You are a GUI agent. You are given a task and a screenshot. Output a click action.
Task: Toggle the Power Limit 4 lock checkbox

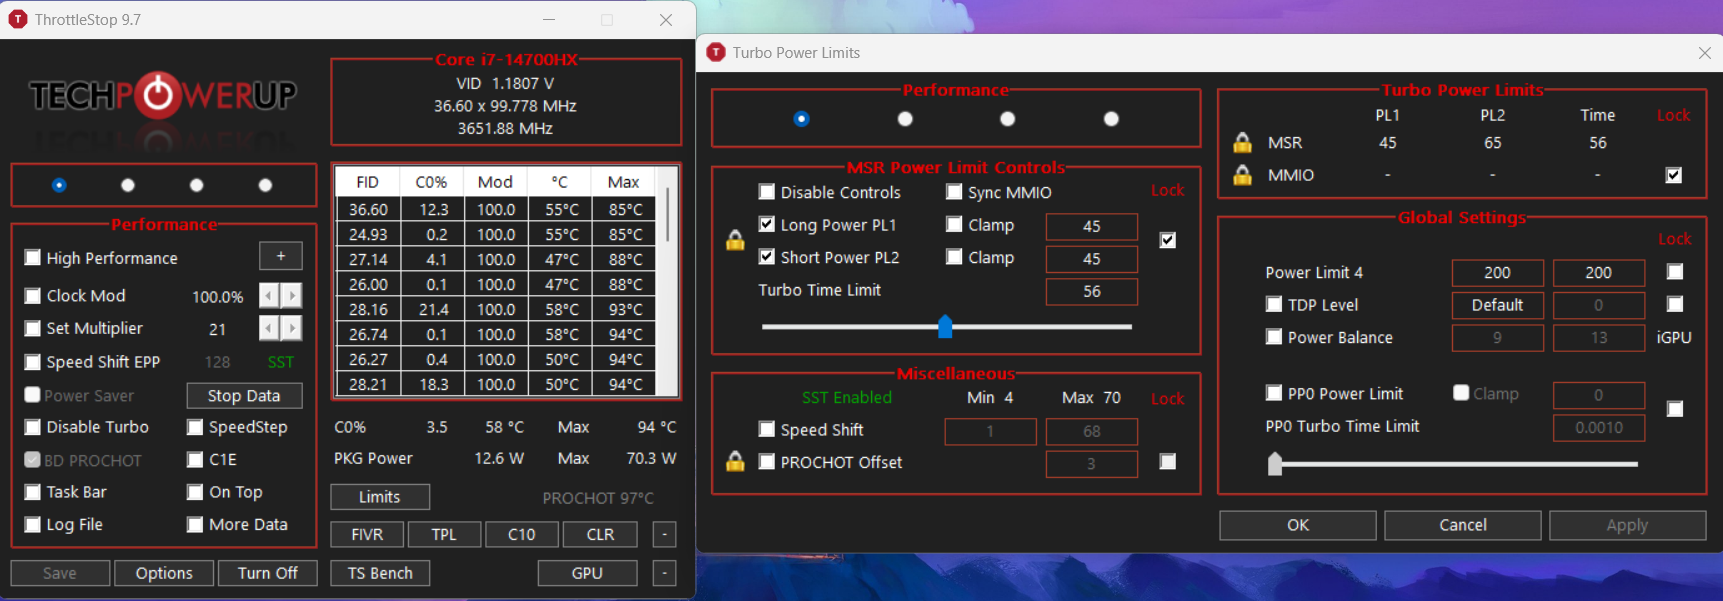click(x=1675, y=272)
